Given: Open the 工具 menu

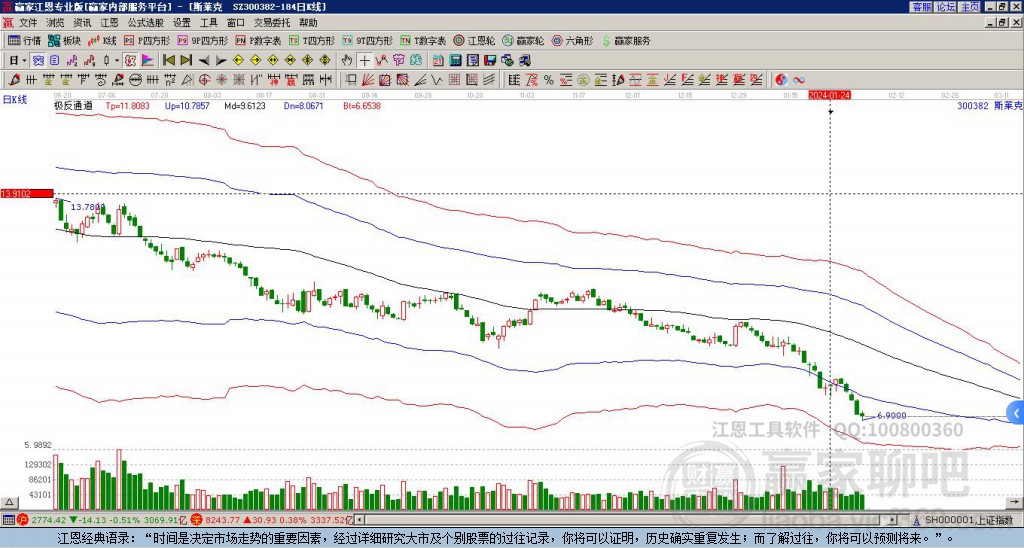Looking at the screenshot, I should coord(209,23).
